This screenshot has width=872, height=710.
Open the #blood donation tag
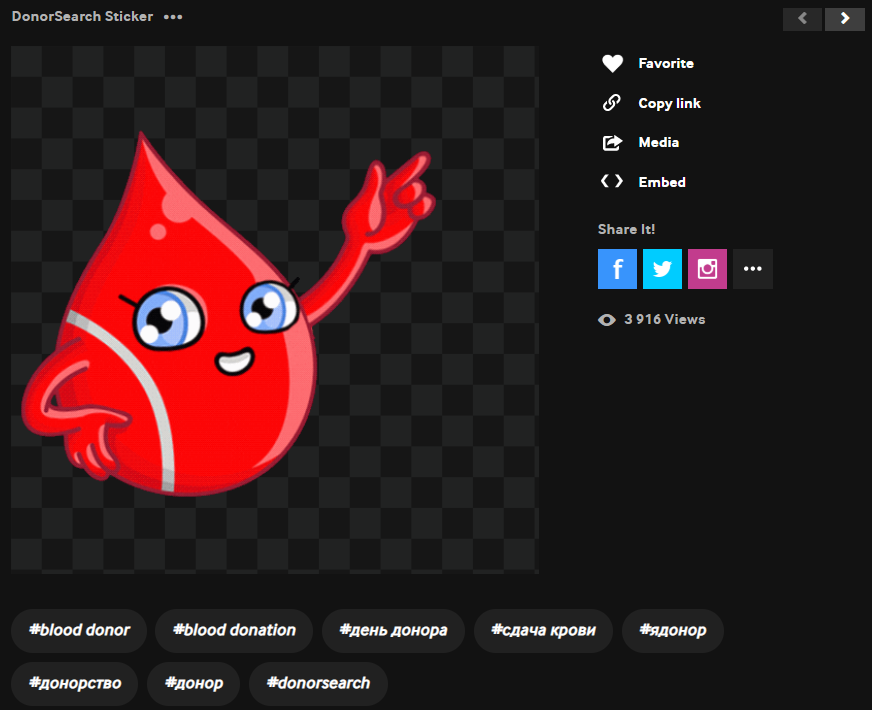click(234, 631)
